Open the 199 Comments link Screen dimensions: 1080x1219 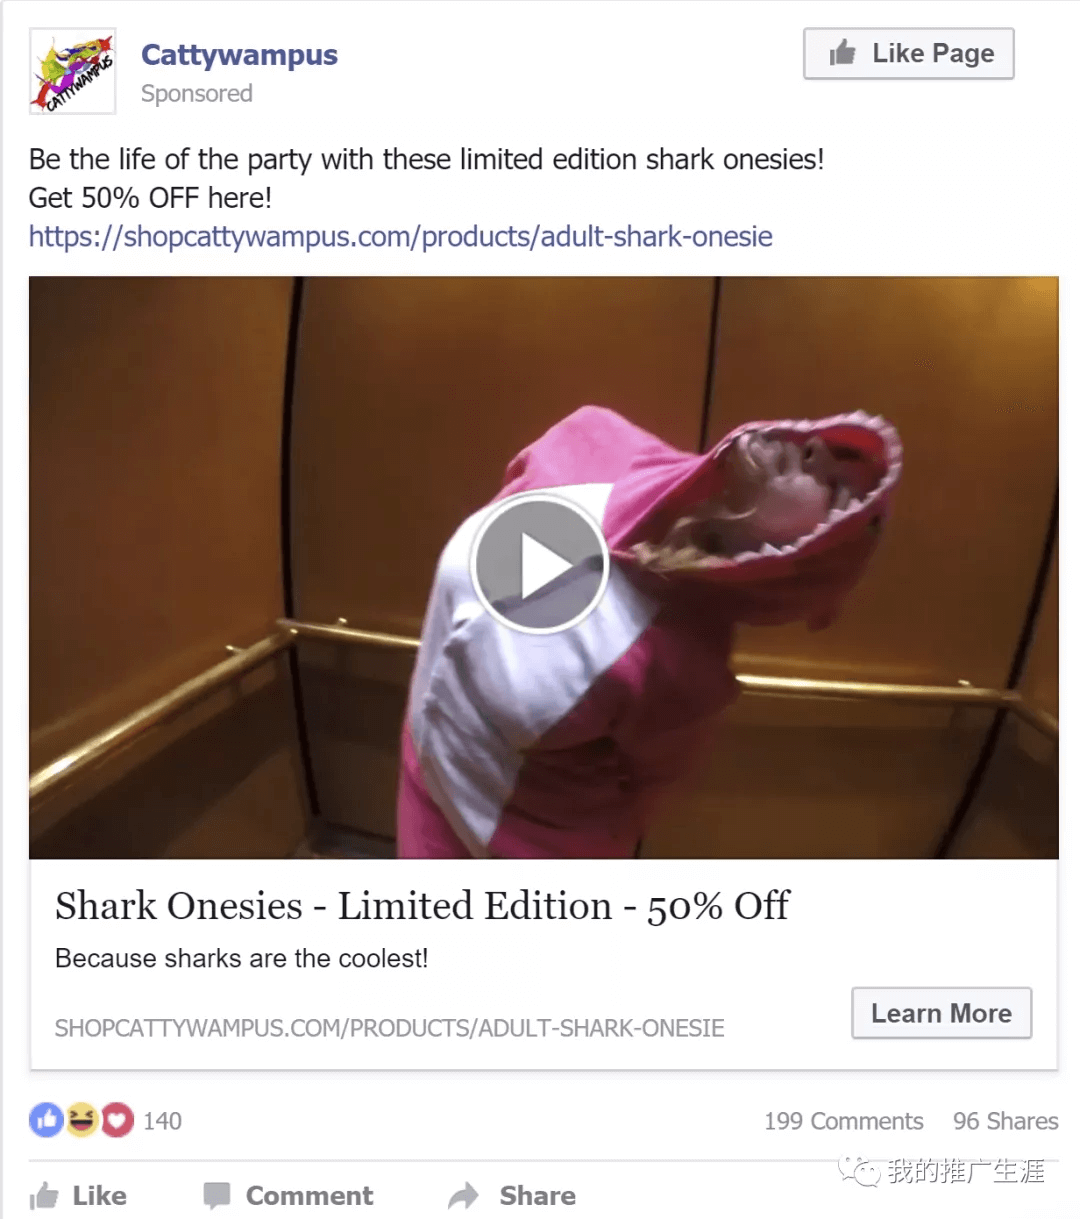click(x=844, y=1121)
